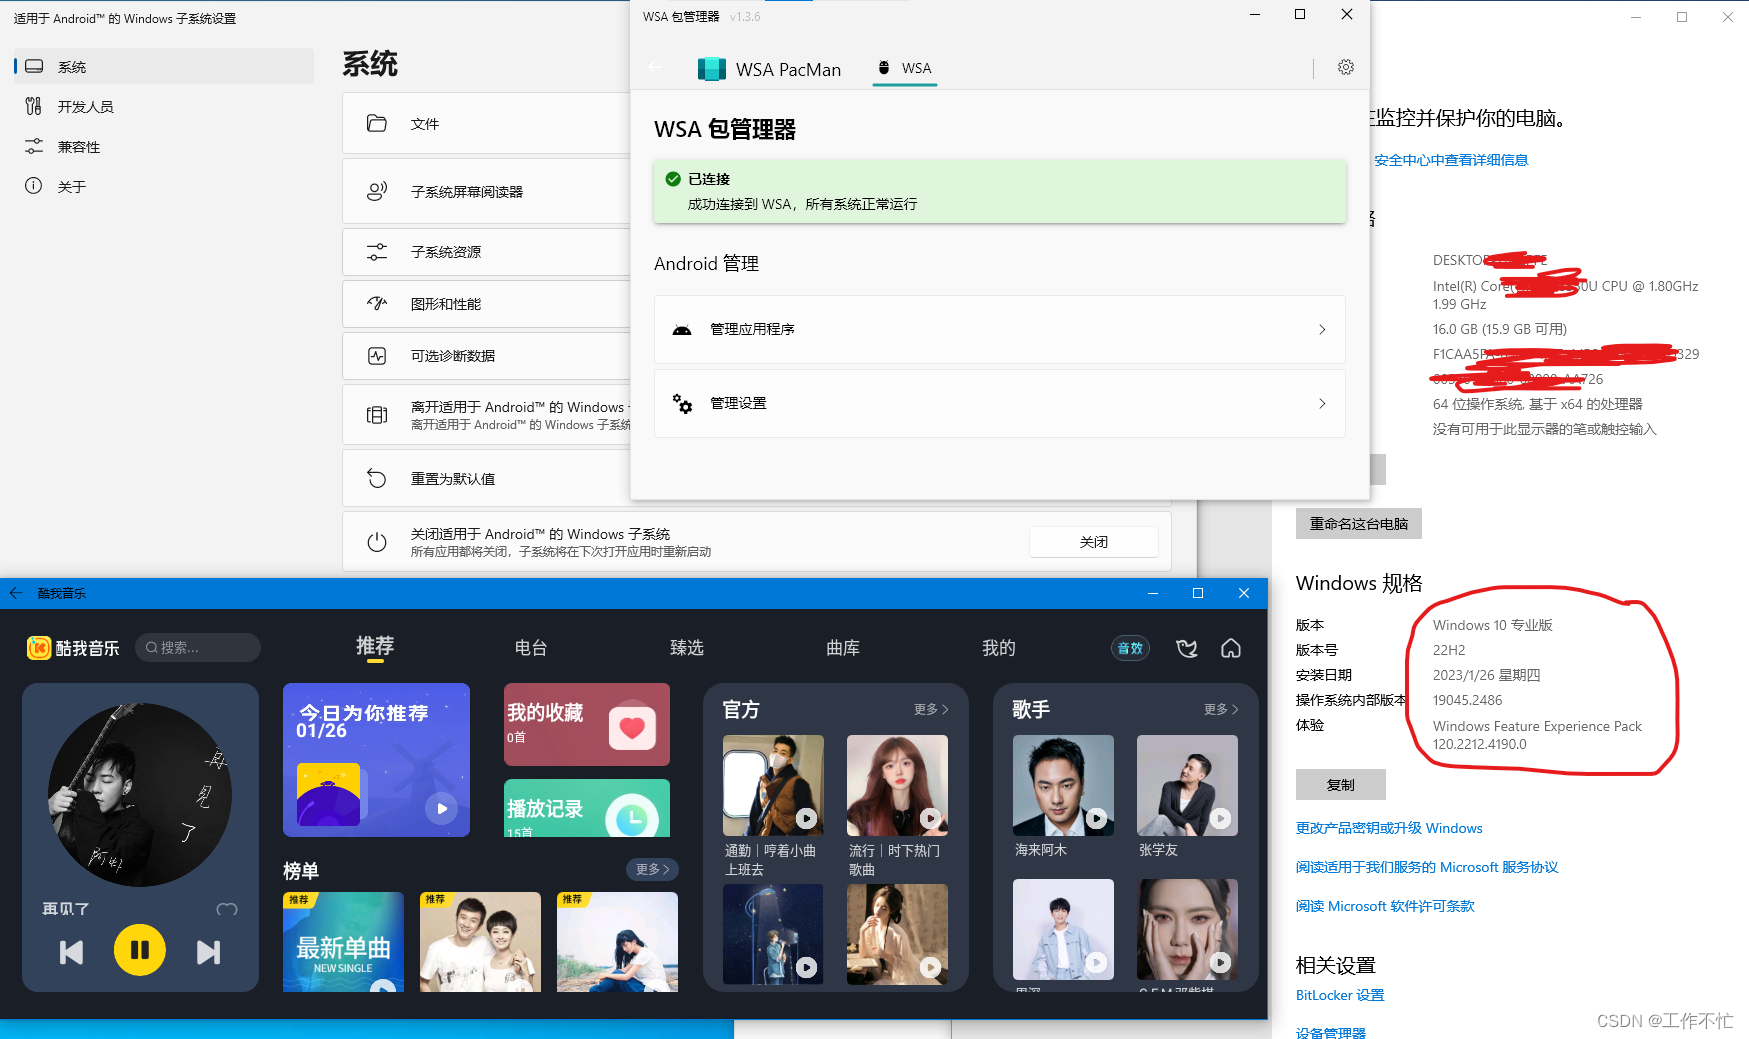Open singer 张学友

[1187, 785]
